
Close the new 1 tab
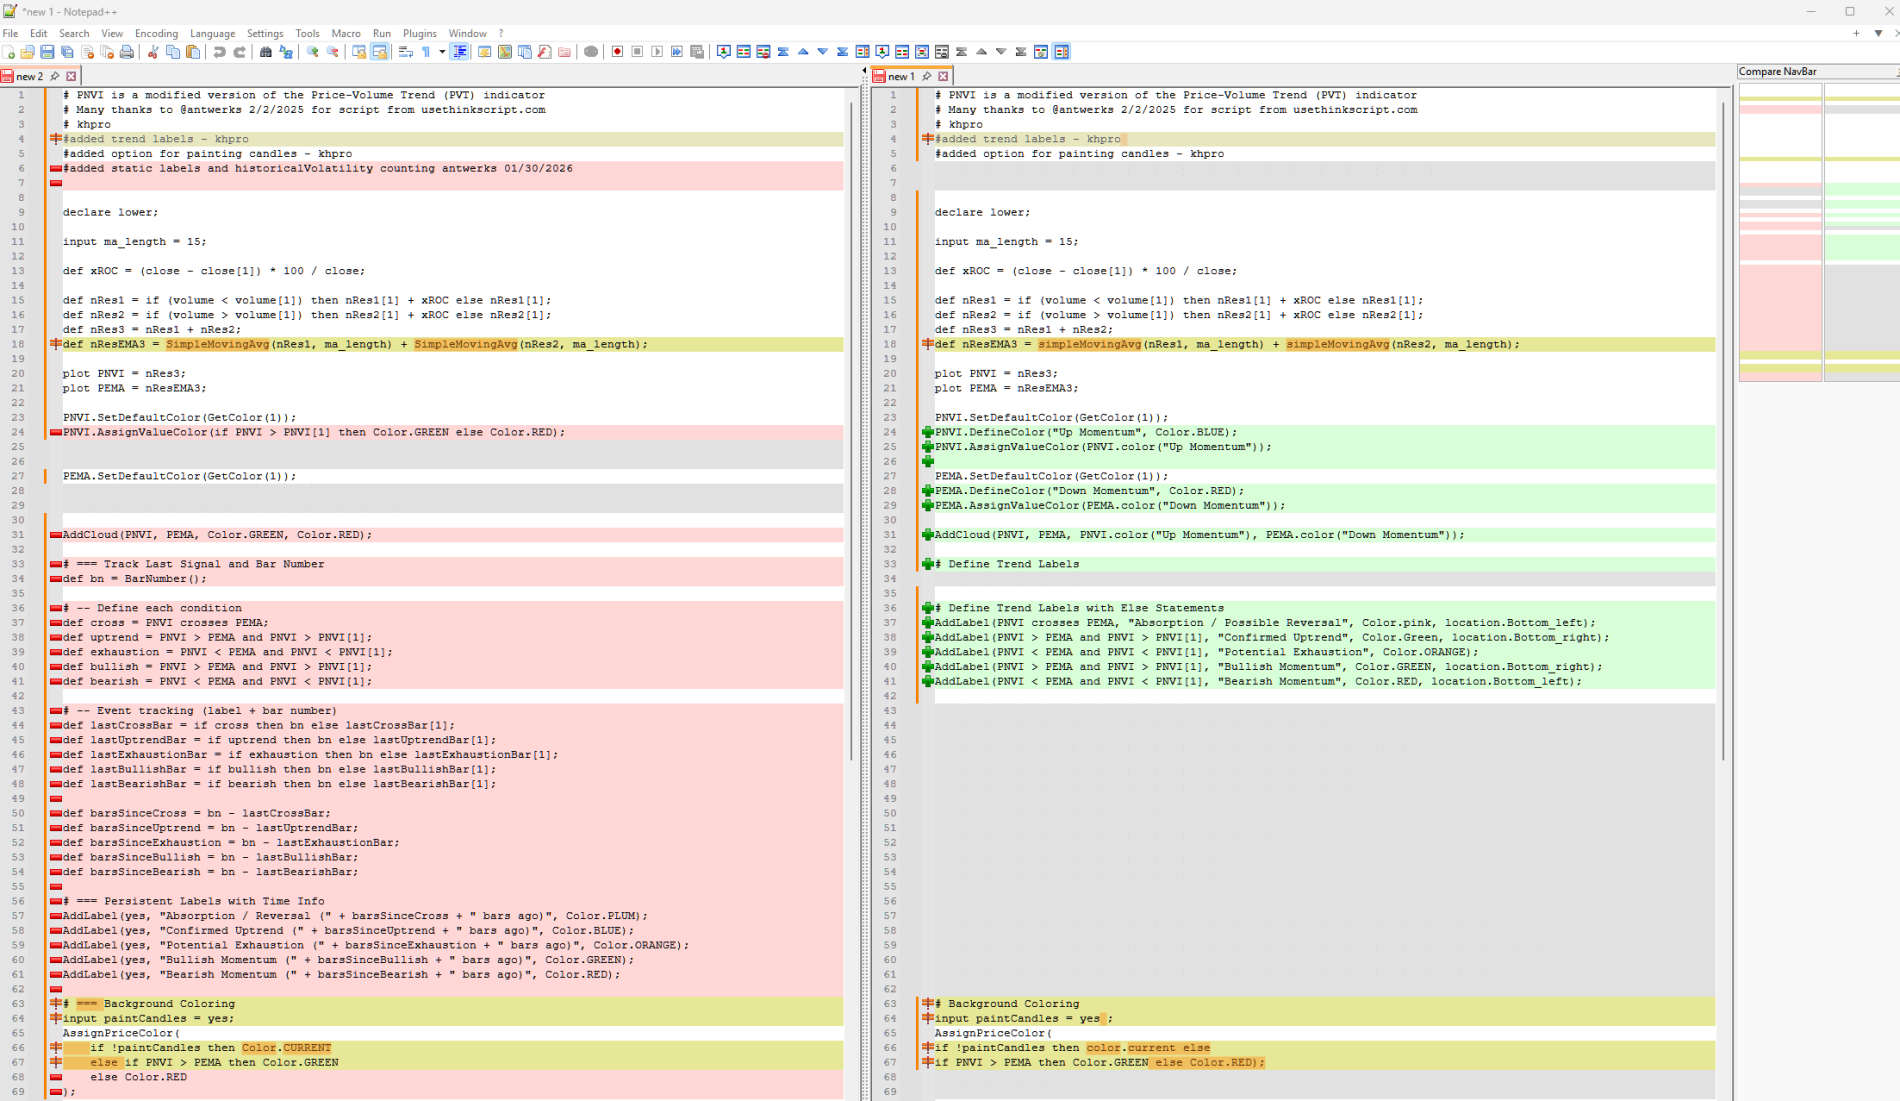943,76
